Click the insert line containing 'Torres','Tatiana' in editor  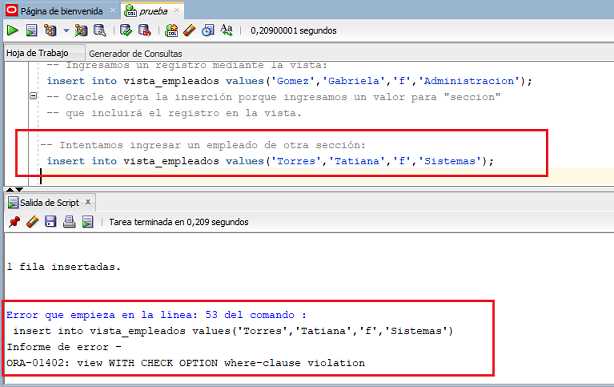click(x=270, y=161)
